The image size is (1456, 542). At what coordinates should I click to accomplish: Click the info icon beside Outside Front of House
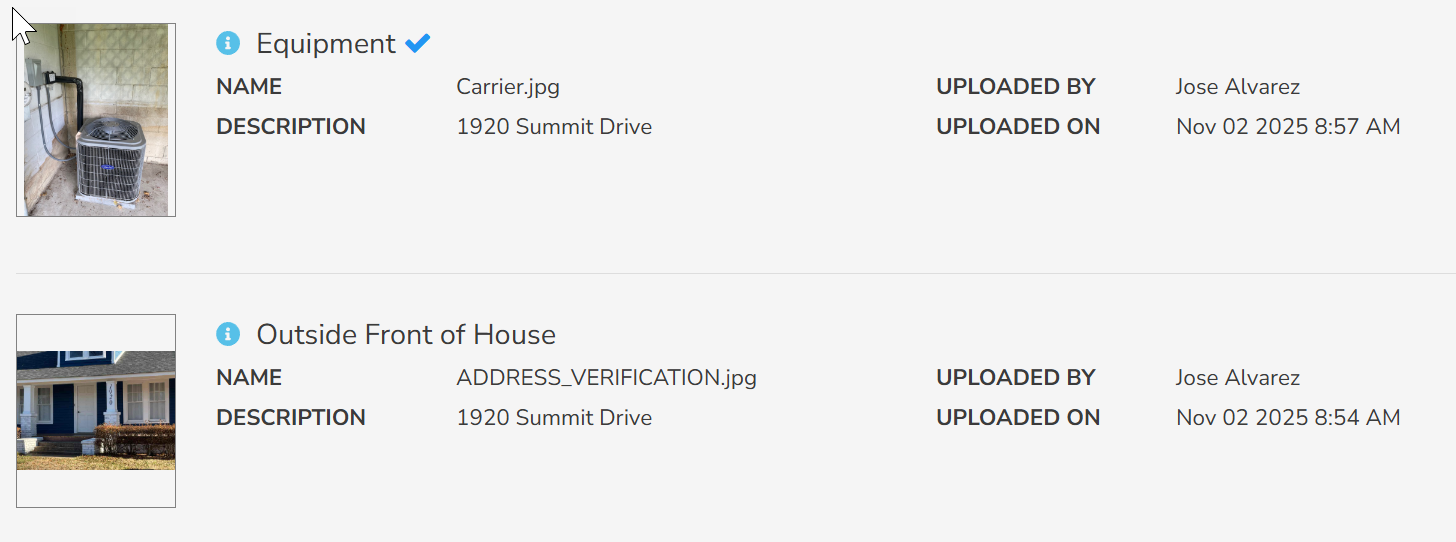(228, 334)
